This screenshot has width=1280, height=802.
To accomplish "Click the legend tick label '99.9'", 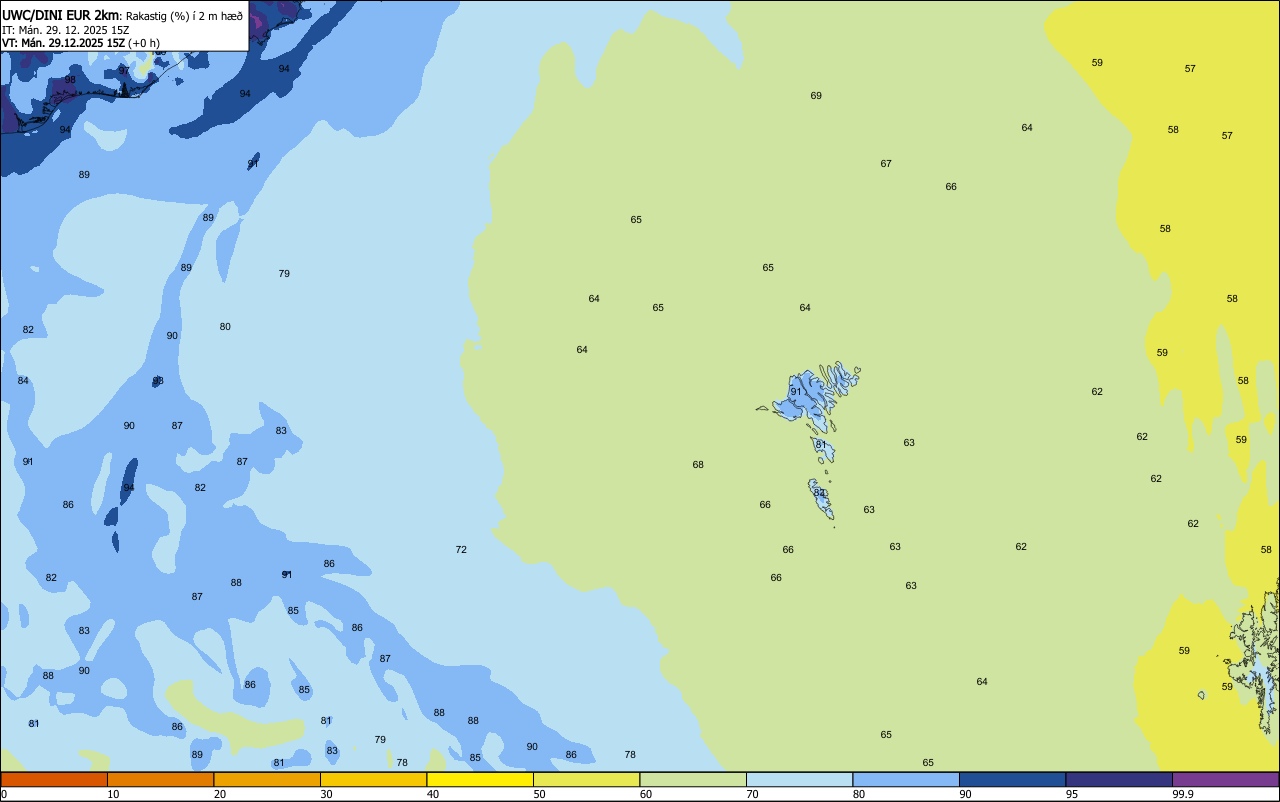I will coord(1182,794).
